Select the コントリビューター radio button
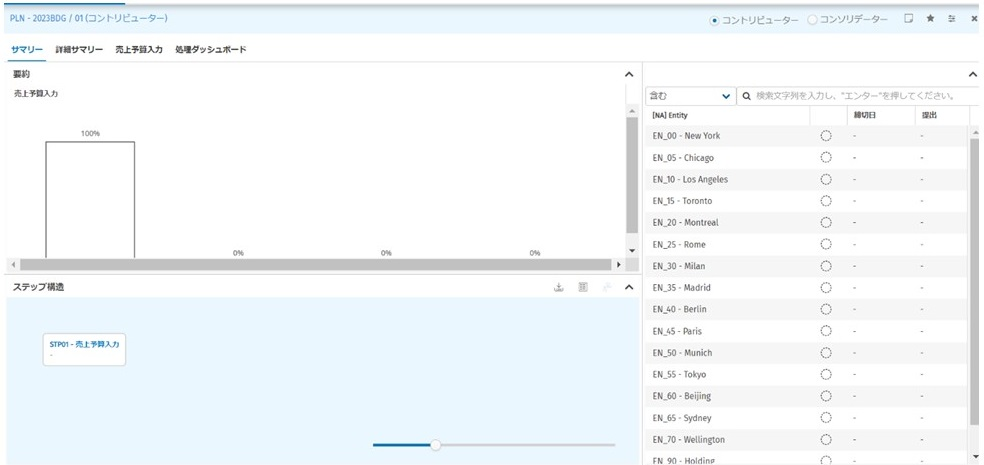 pos(714,20)
